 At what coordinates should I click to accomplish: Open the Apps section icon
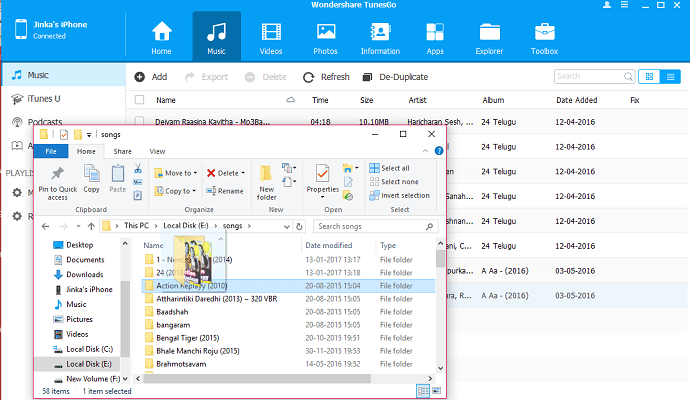[435, 36]
